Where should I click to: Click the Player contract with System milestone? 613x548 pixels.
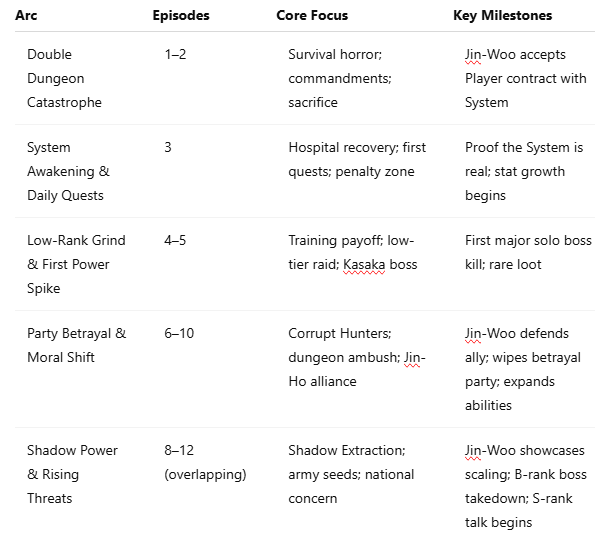point(525,78)
